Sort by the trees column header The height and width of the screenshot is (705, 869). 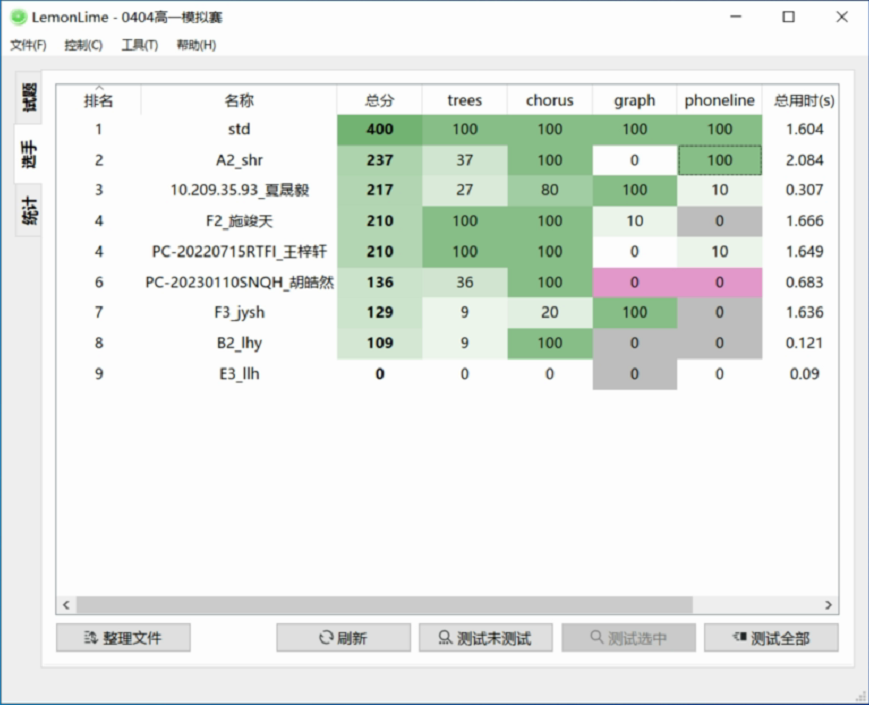[464, 101]
